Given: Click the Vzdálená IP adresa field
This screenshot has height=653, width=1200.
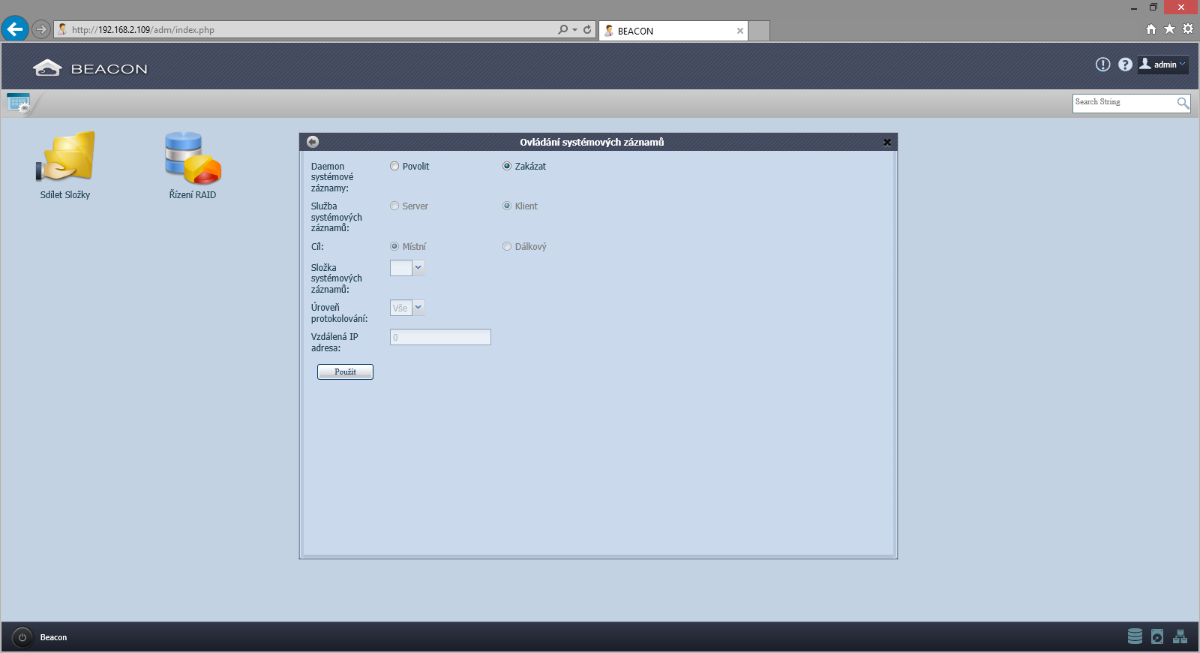Looking at the screenshot, I should pyautogui.click(x=440, y=338).
